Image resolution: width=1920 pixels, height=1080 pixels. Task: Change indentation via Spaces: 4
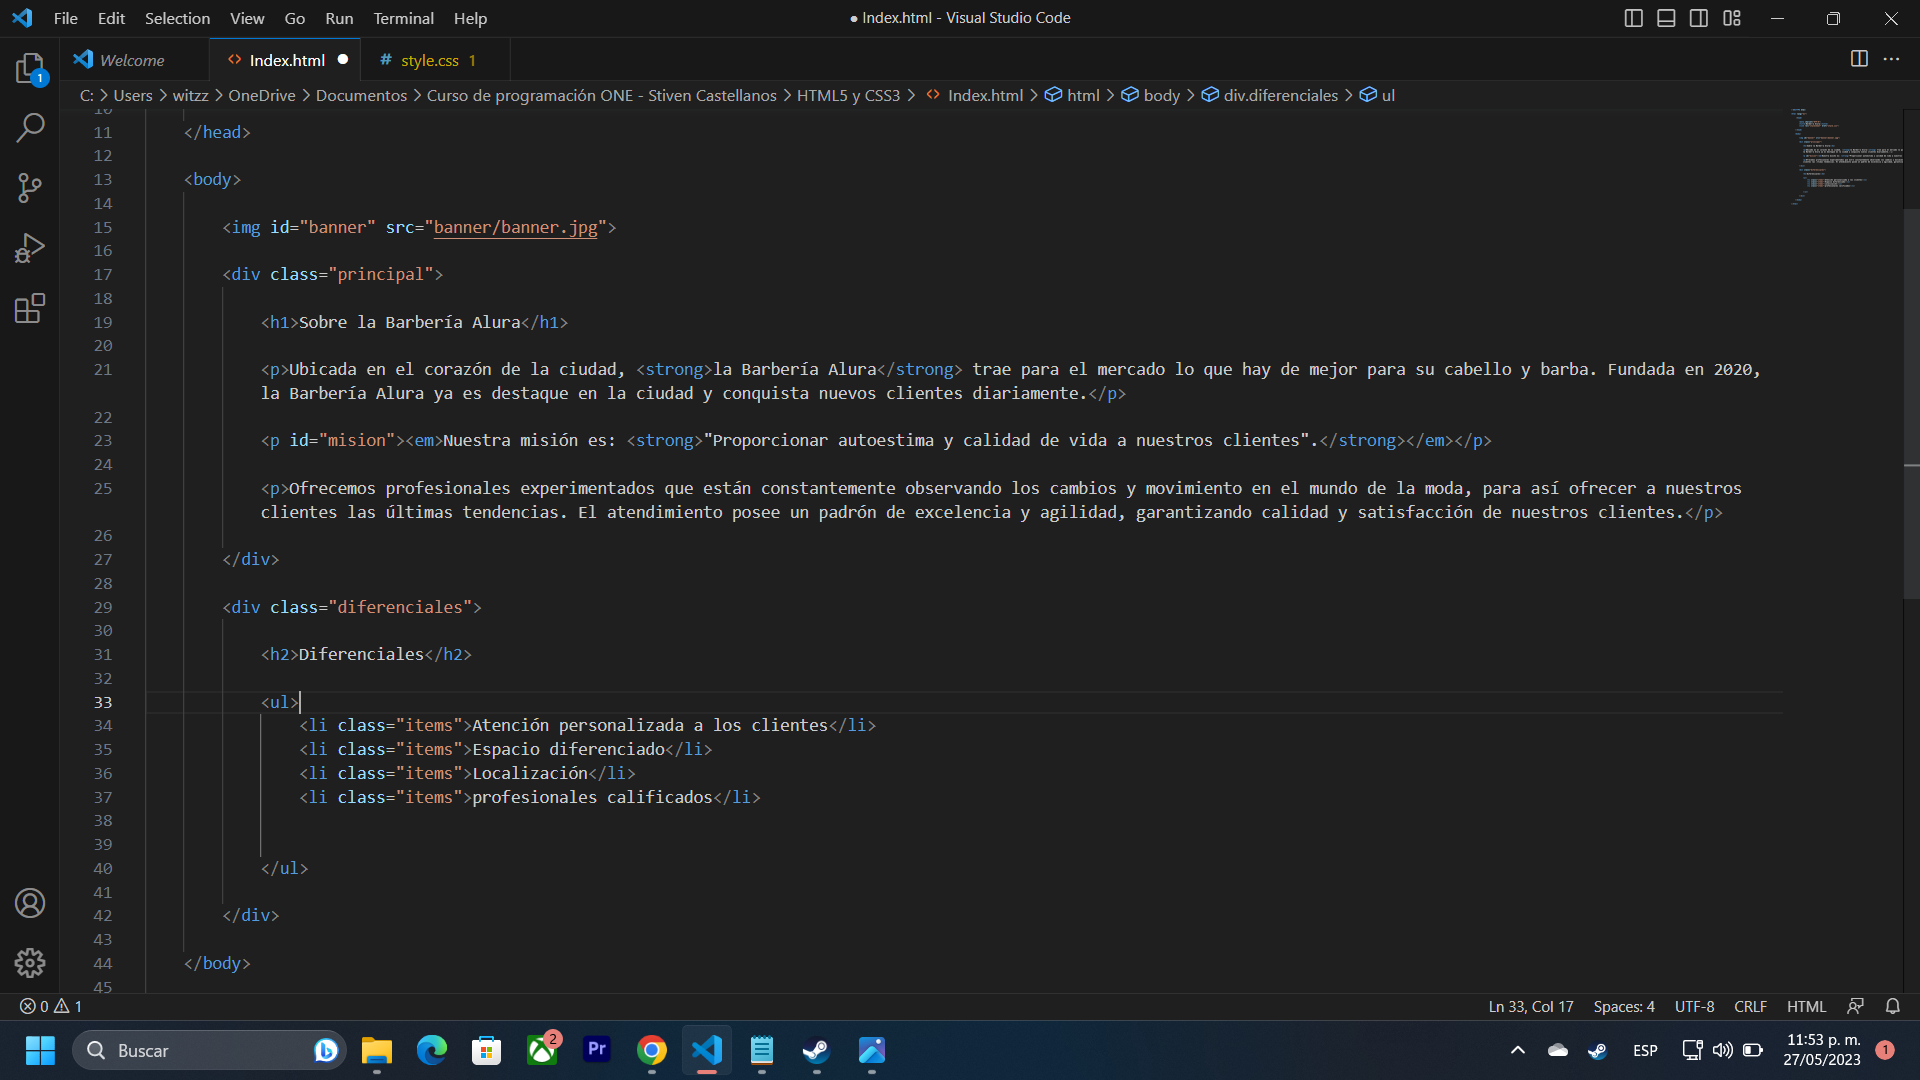click(x=1624, y=1006)
